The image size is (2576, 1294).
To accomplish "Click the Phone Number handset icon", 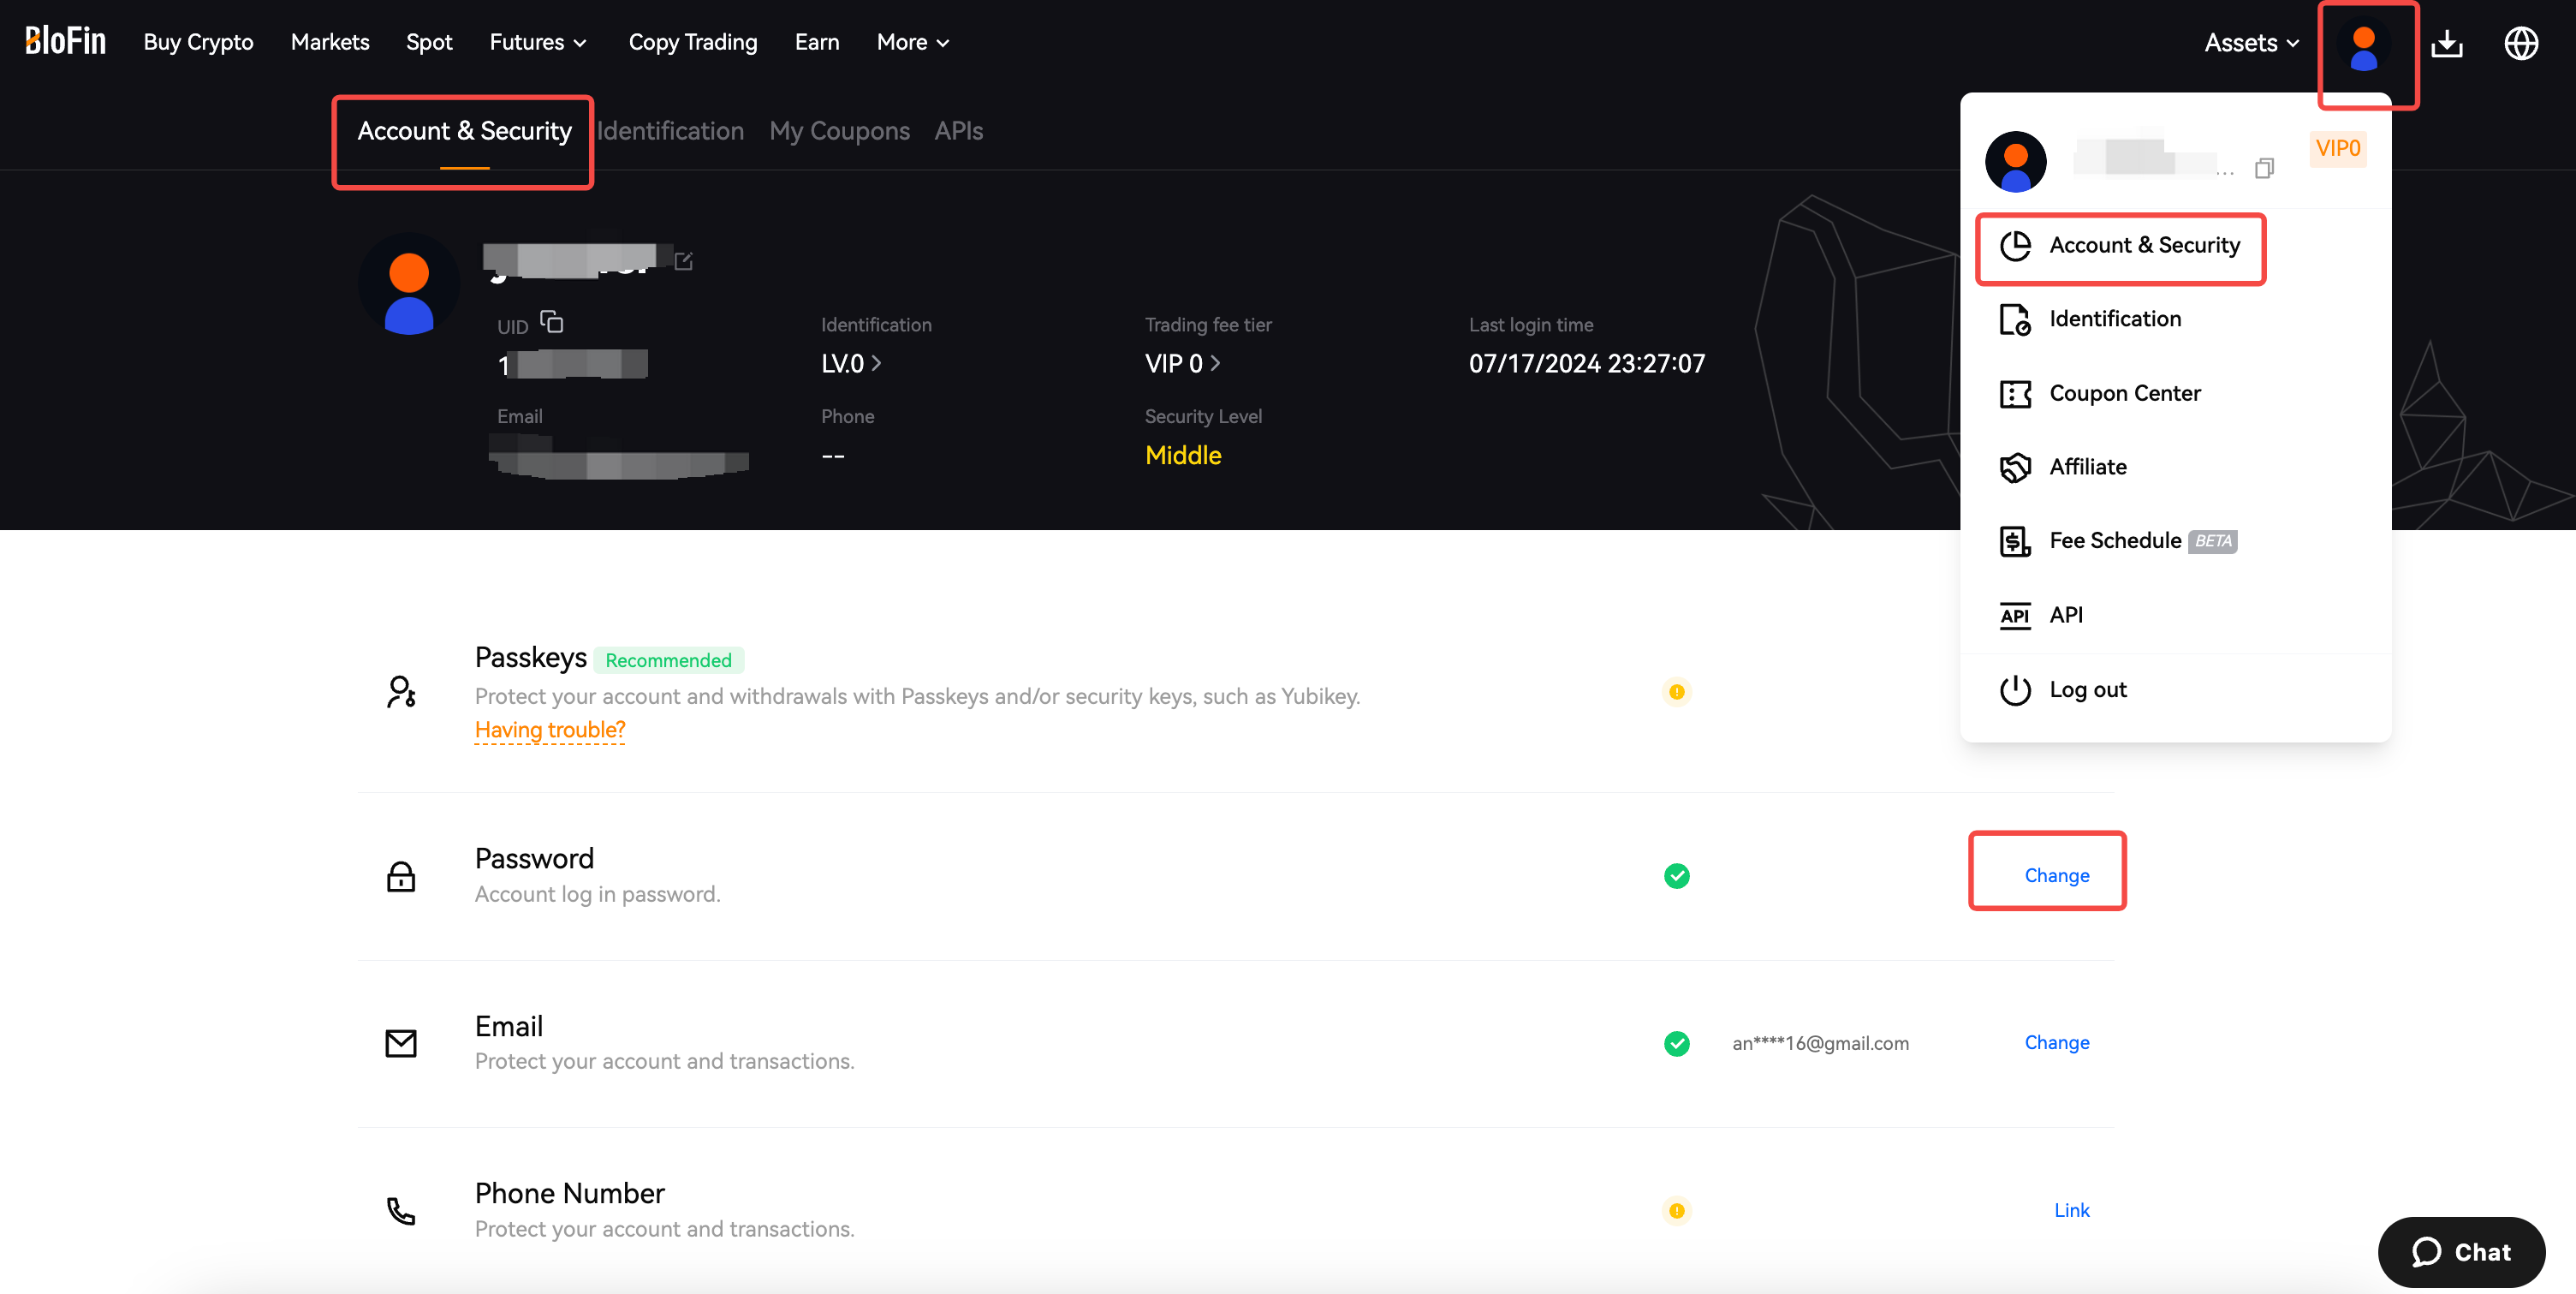I will [x=401, y=1210].
